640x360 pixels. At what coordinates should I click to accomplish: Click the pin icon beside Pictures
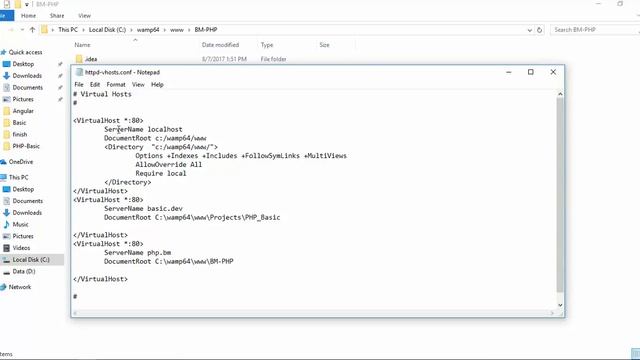[60, 99]
